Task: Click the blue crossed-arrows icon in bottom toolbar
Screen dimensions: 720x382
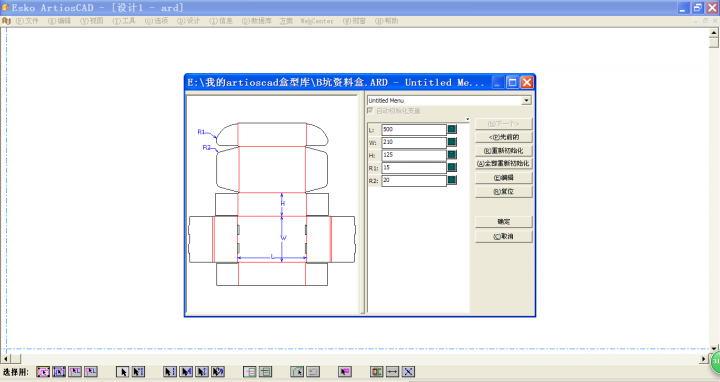Action: click(x=408, y=371)
